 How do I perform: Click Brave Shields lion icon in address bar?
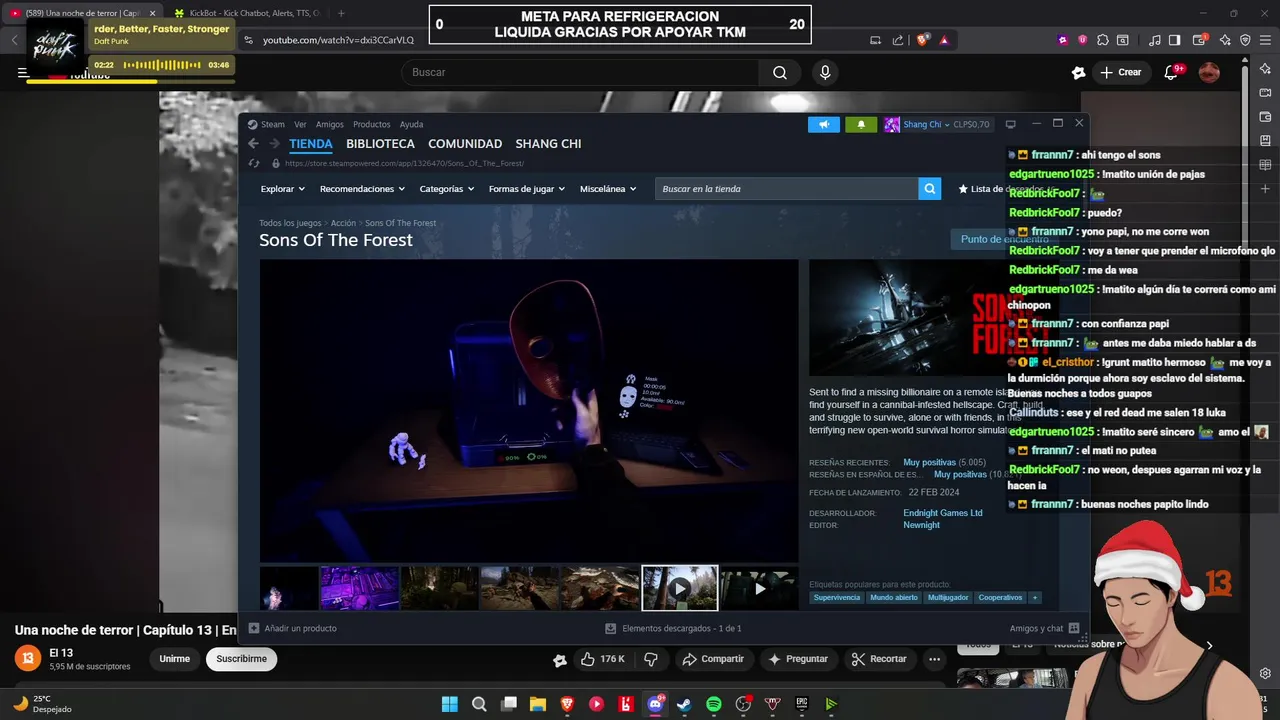922,40
